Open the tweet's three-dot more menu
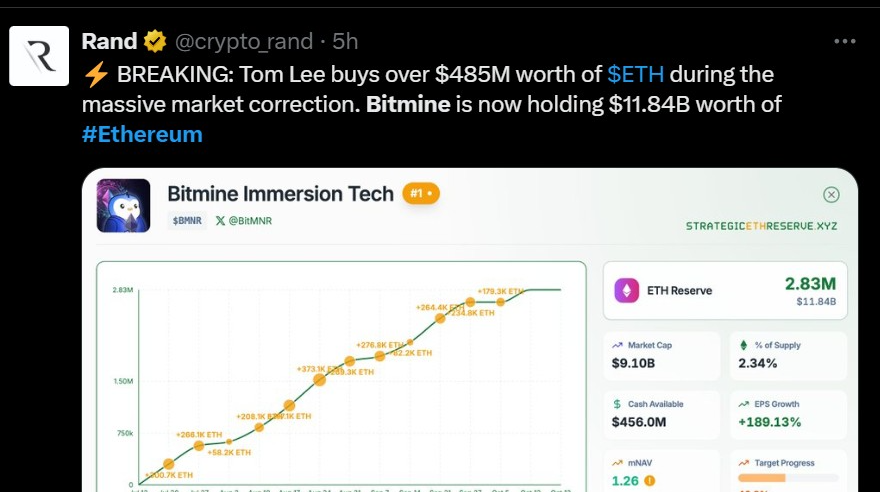This screenshot has width=880, height=492. [844, 41]
